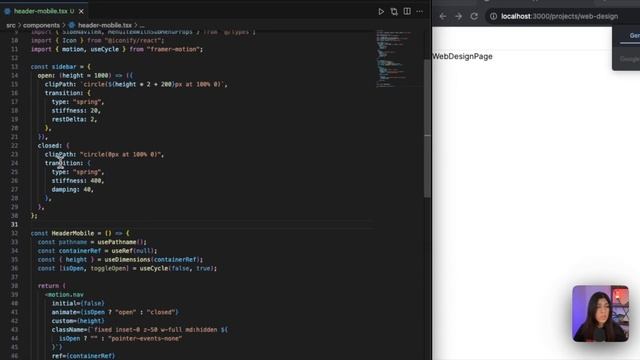Go back in the browser window

pyautogui.click(x=443, y=16)
